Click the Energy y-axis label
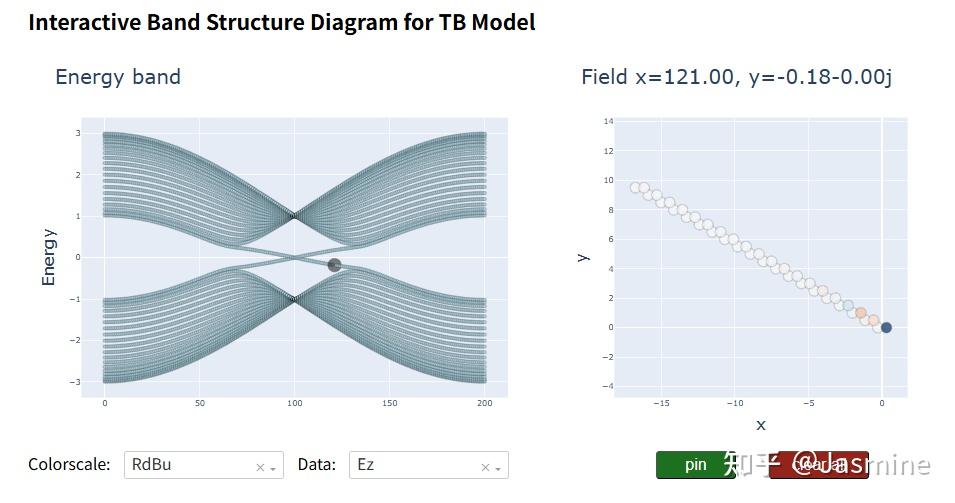The width and height of the screenshot is (955, 503). [x=48, y=257]
